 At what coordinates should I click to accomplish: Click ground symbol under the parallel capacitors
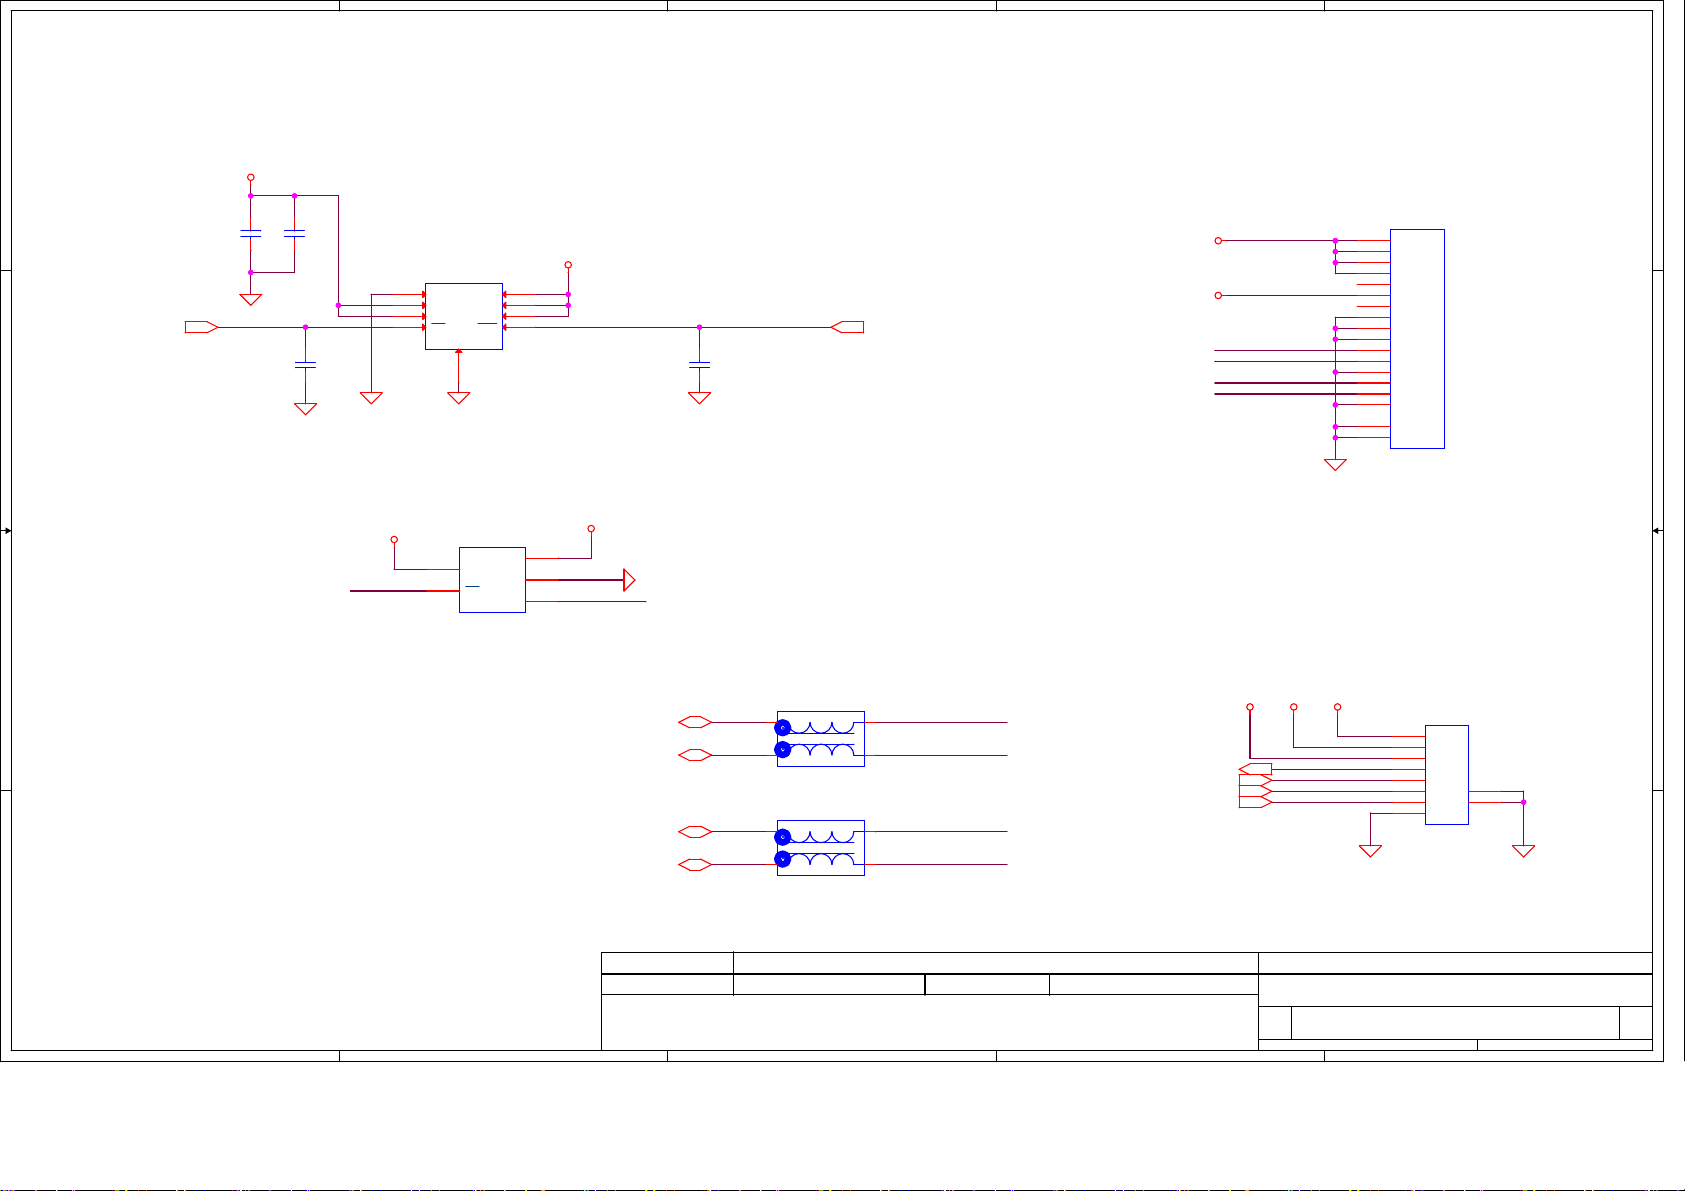[251, 299]
